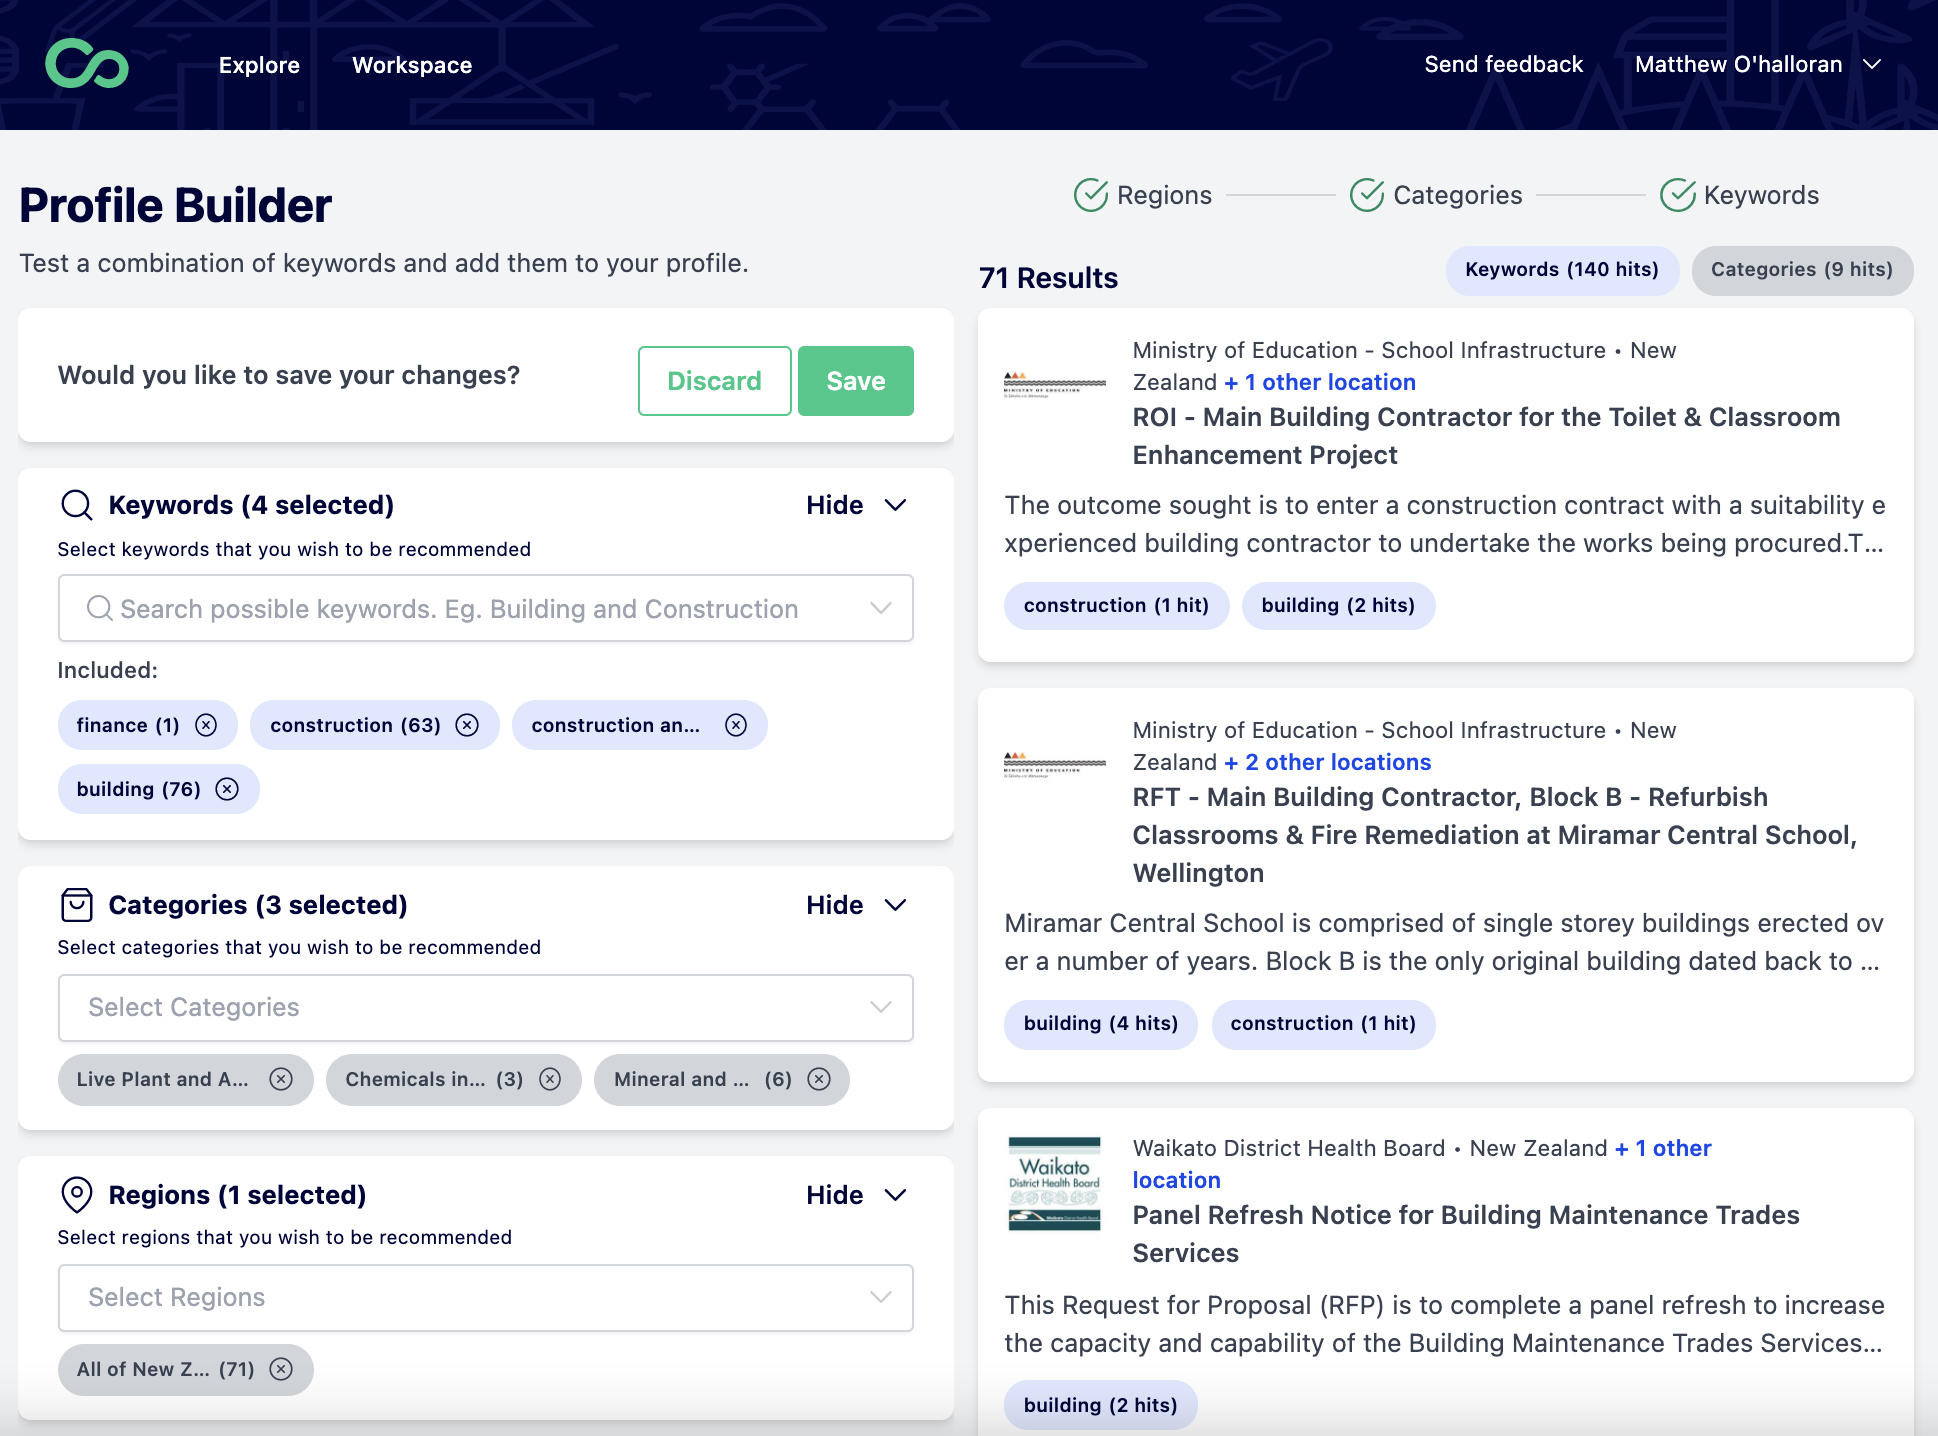Image resolution: width=1938 pixels, height=1436 pixels.
Task: Click the Categories step checkmark icon
Action: pyautogui.click(x=1367, y=195)
